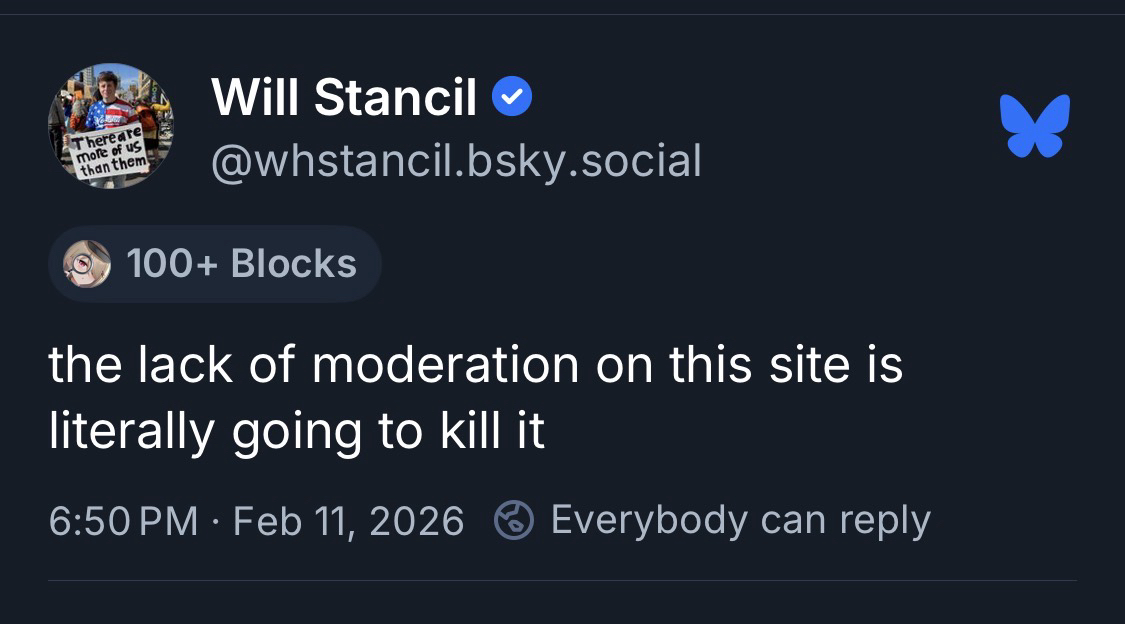Click the protest sign inside the avatar

pos(110,152)
